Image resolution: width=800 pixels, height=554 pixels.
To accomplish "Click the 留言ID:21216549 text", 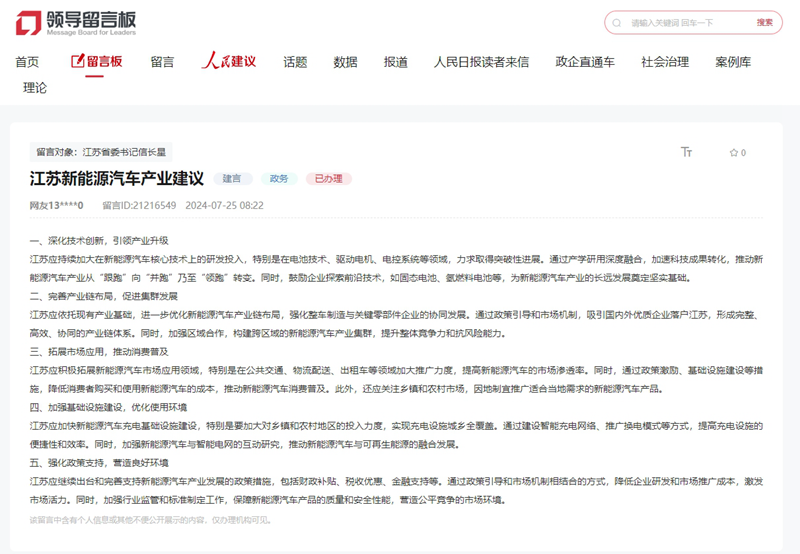I will pyautogui.click(x=139, y=206).
